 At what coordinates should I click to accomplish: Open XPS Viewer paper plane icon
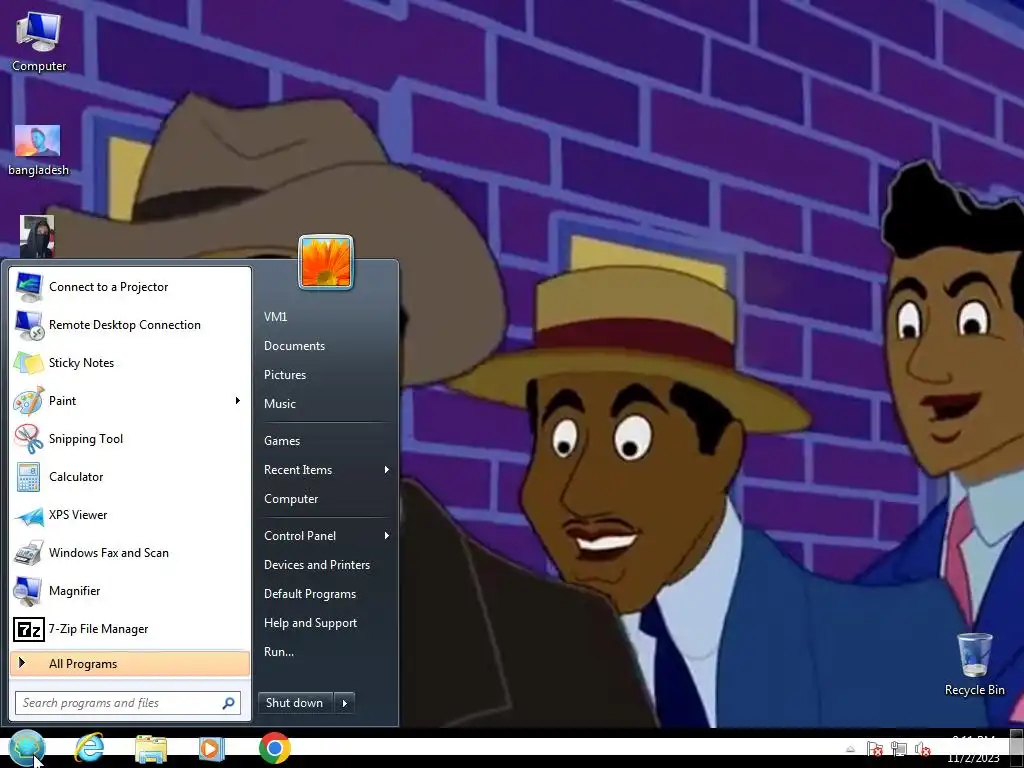[29, 516]
